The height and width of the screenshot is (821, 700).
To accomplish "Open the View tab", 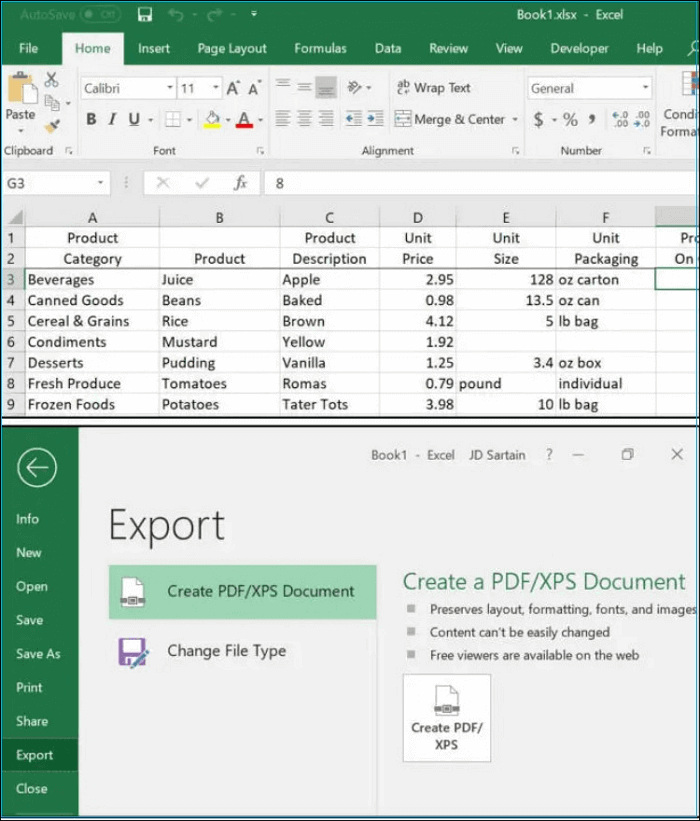I will tap(509, 49).
